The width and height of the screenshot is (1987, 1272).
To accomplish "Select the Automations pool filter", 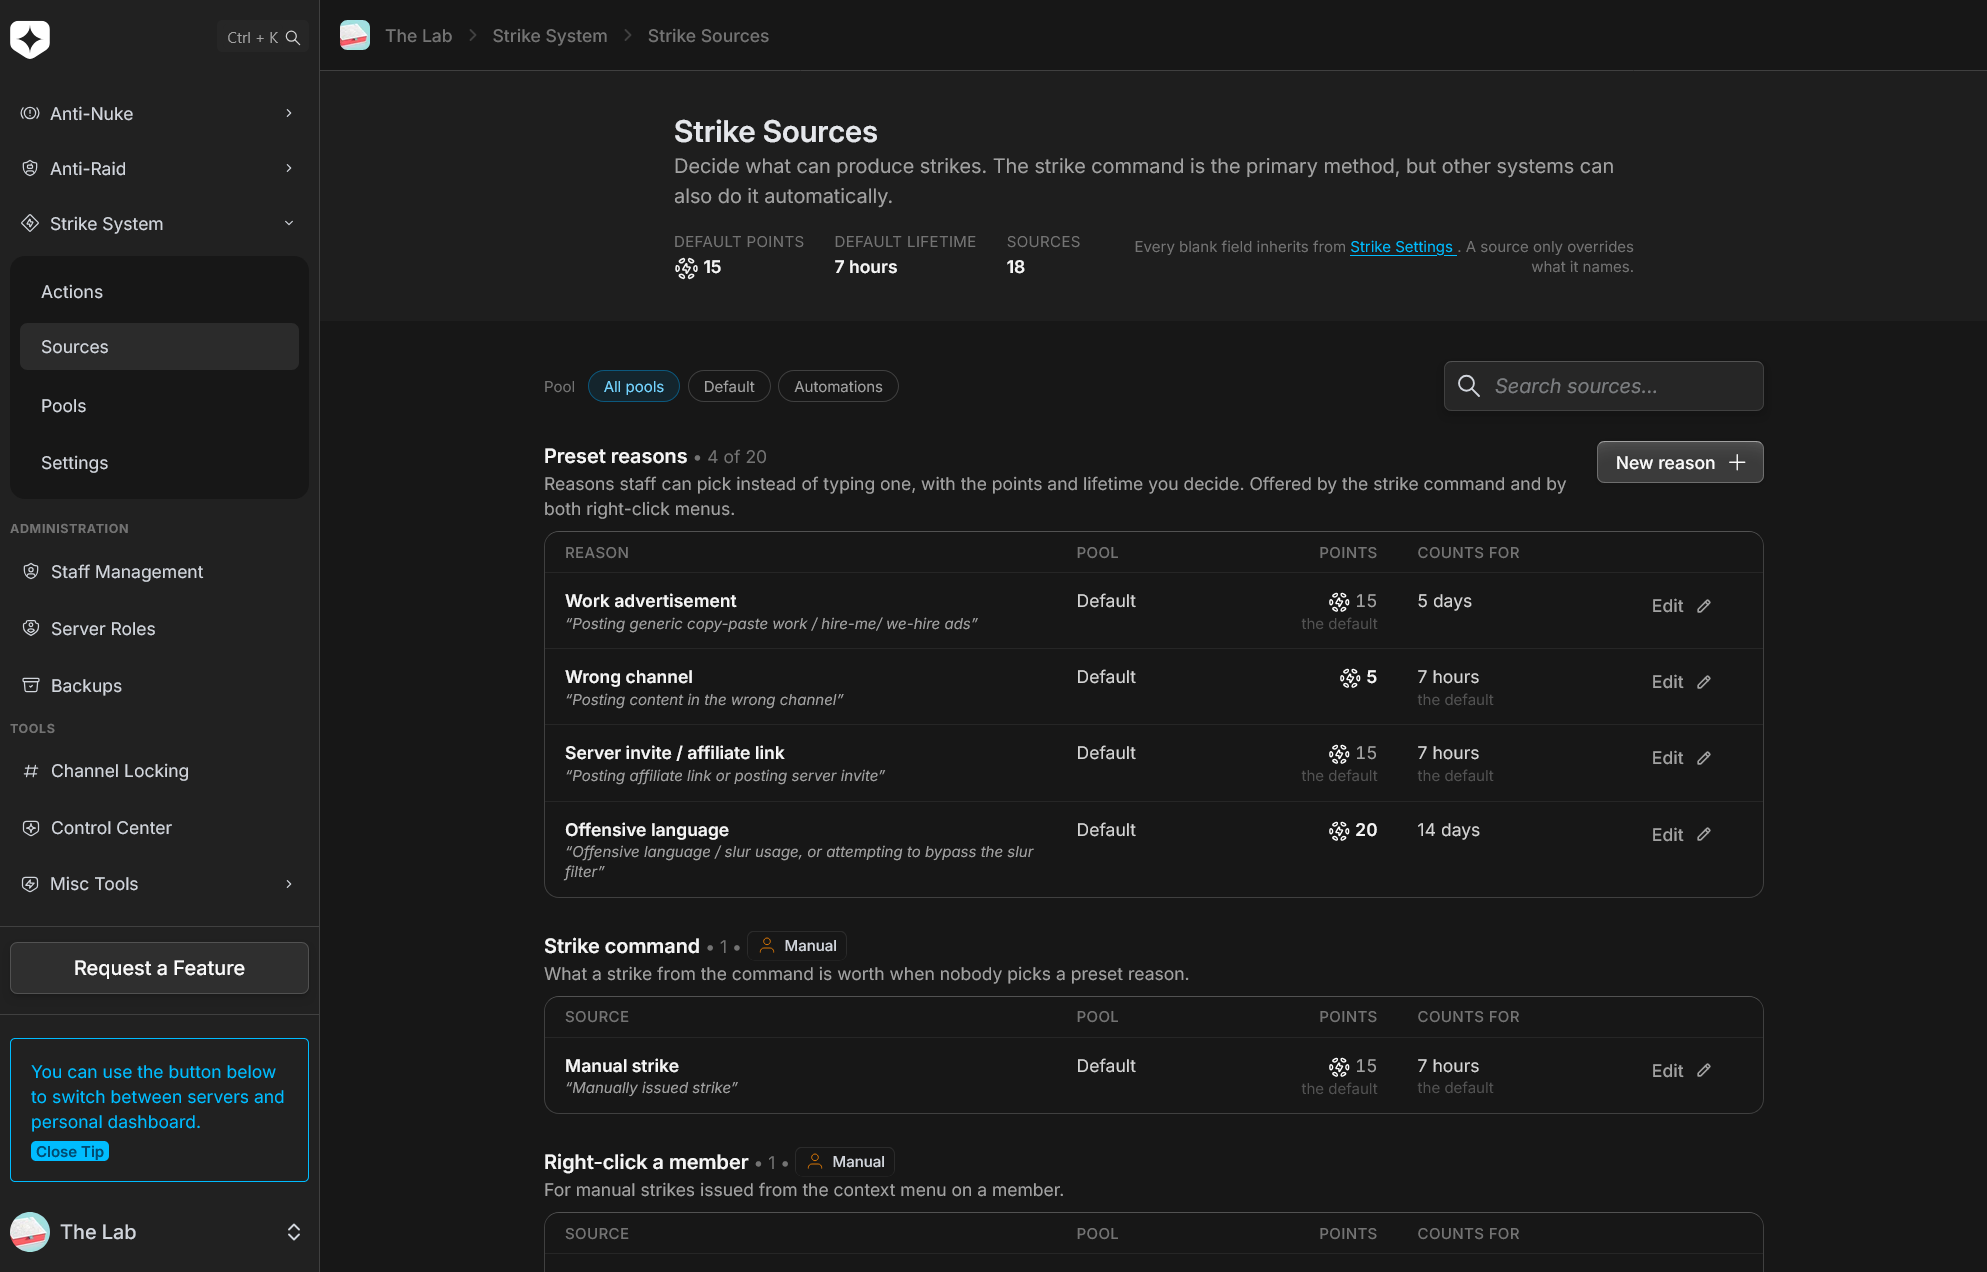I will pyautogui.click(x=838, y=386).
